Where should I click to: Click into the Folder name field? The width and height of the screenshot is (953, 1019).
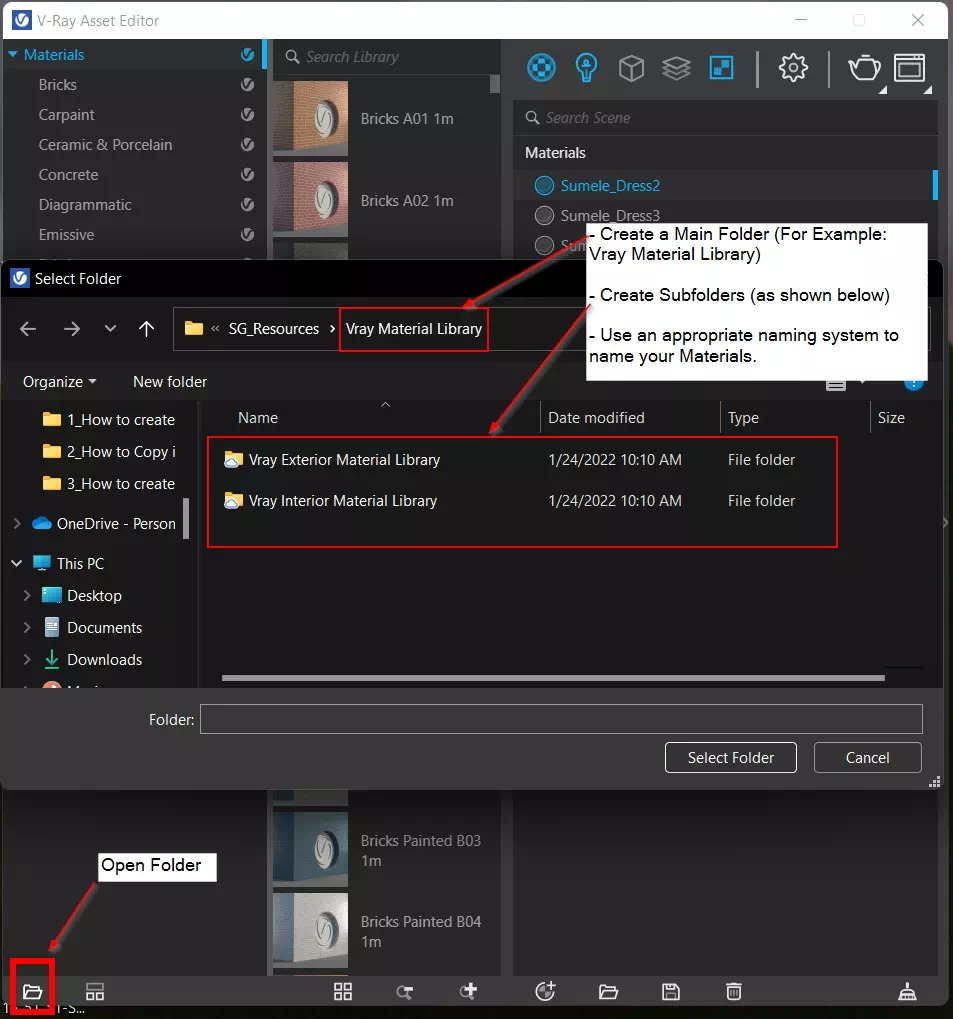coord(560,719)
